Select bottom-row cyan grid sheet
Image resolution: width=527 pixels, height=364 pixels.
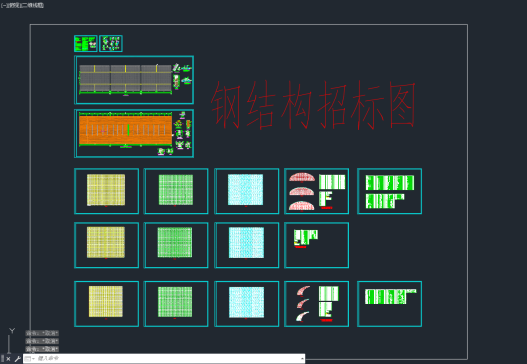247,304
